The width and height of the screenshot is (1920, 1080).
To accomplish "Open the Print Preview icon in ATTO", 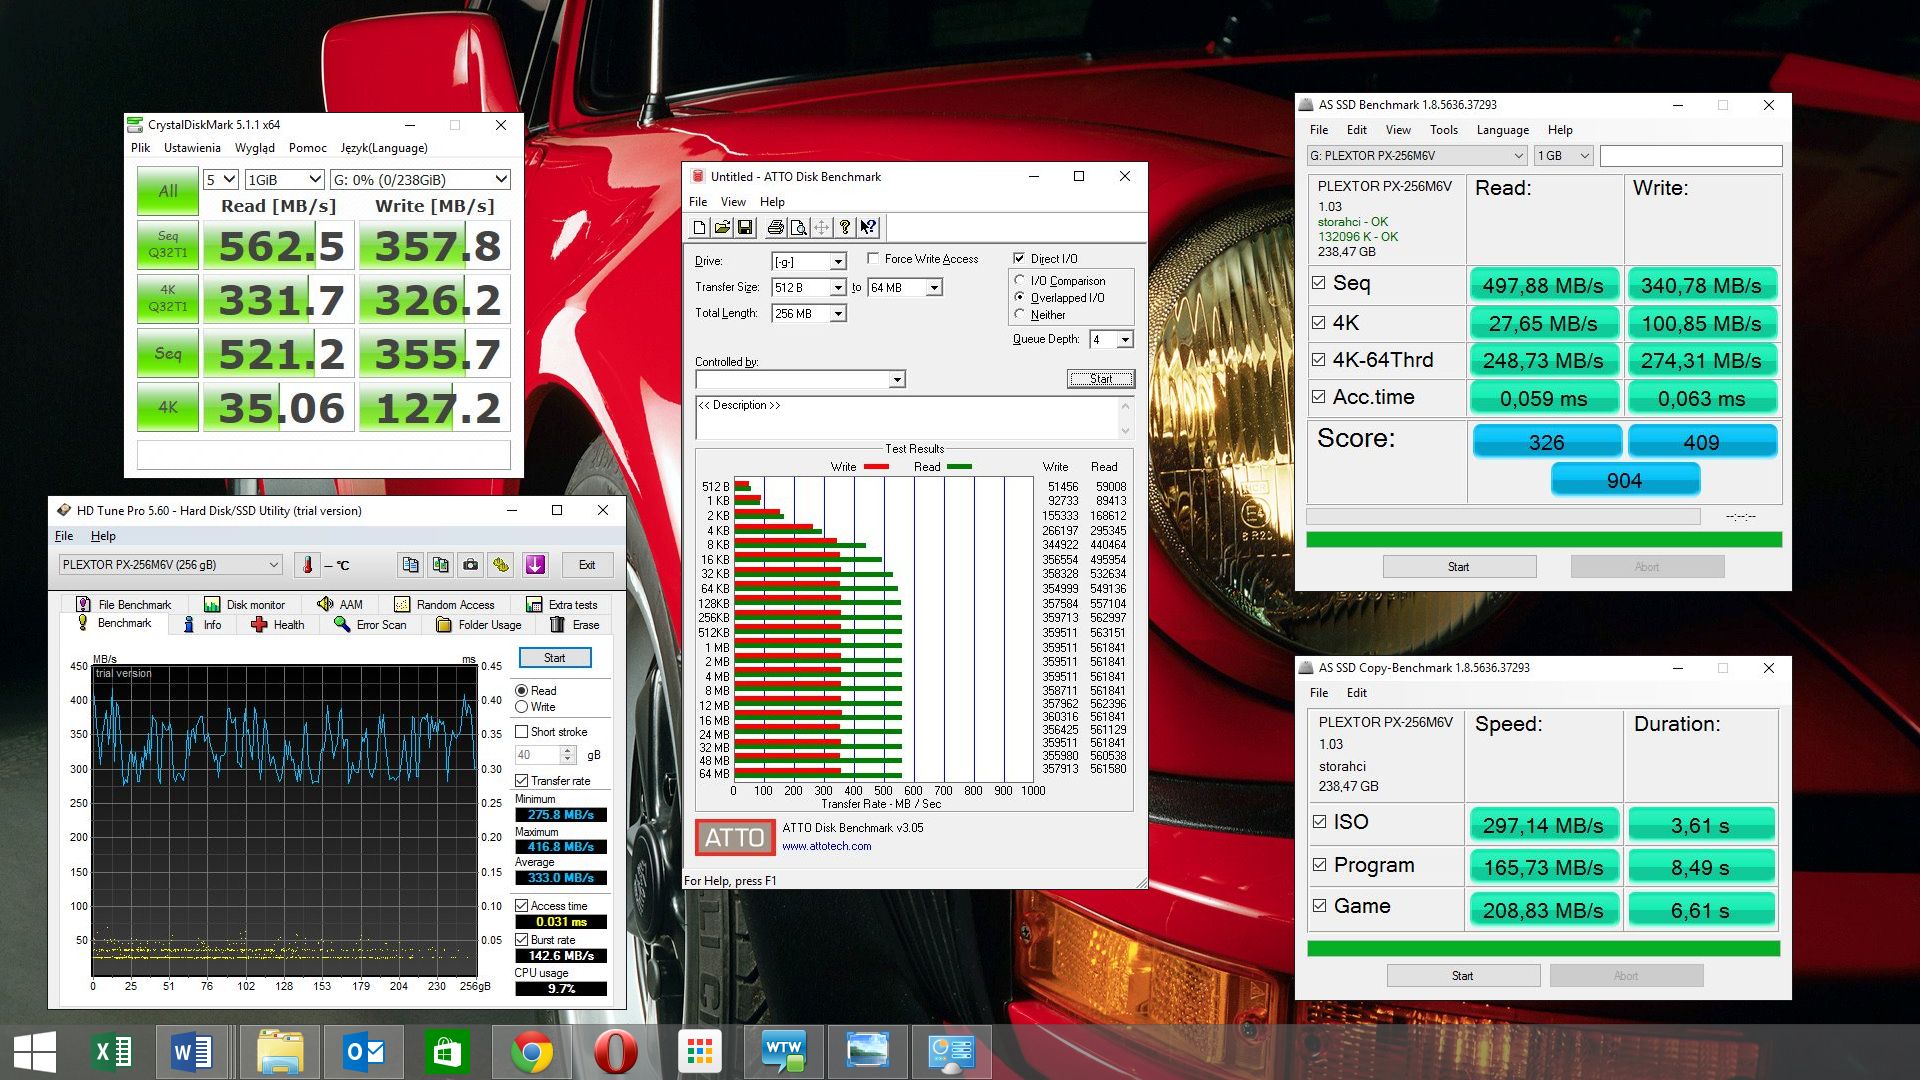I will coord(798,228).
